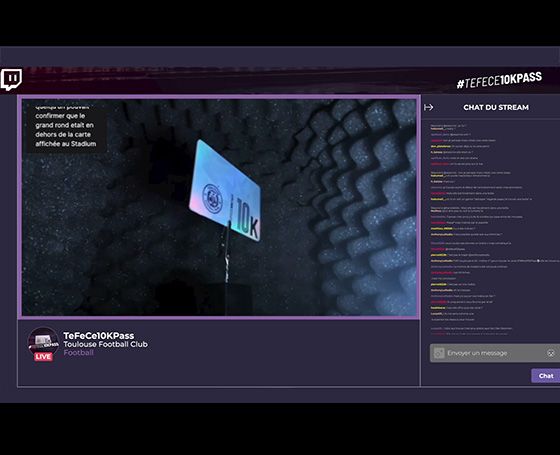Focus the 'Envoyer un message' input

click(495, 353)
